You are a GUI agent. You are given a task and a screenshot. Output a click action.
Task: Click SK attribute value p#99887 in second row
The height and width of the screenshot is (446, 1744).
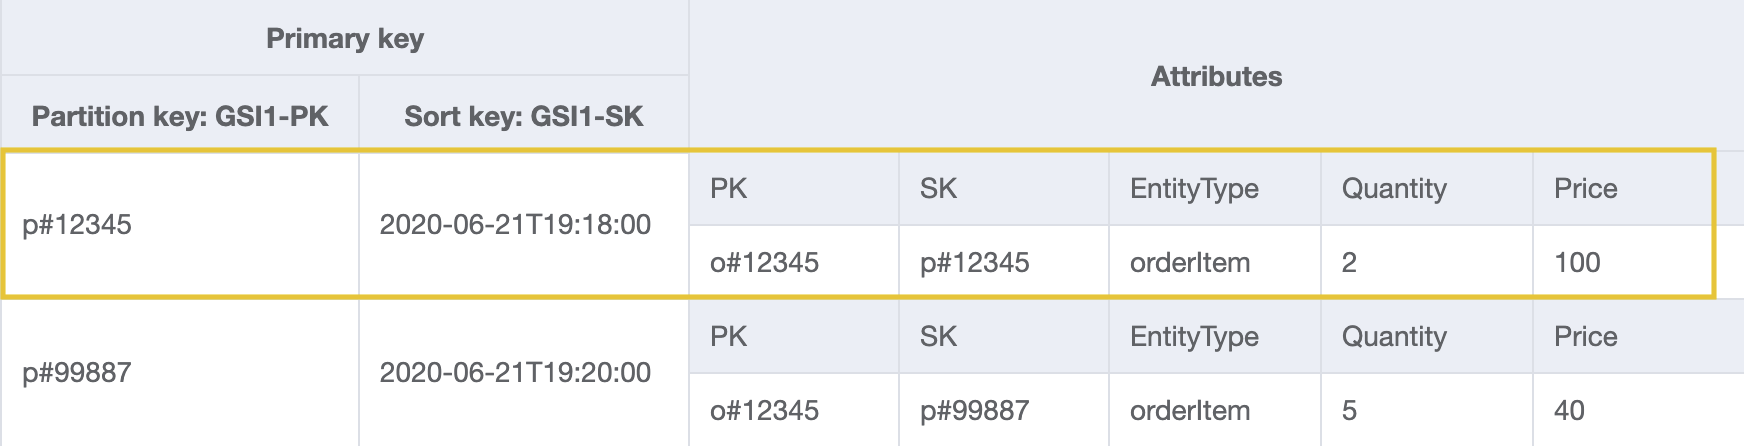coord(974,411)
